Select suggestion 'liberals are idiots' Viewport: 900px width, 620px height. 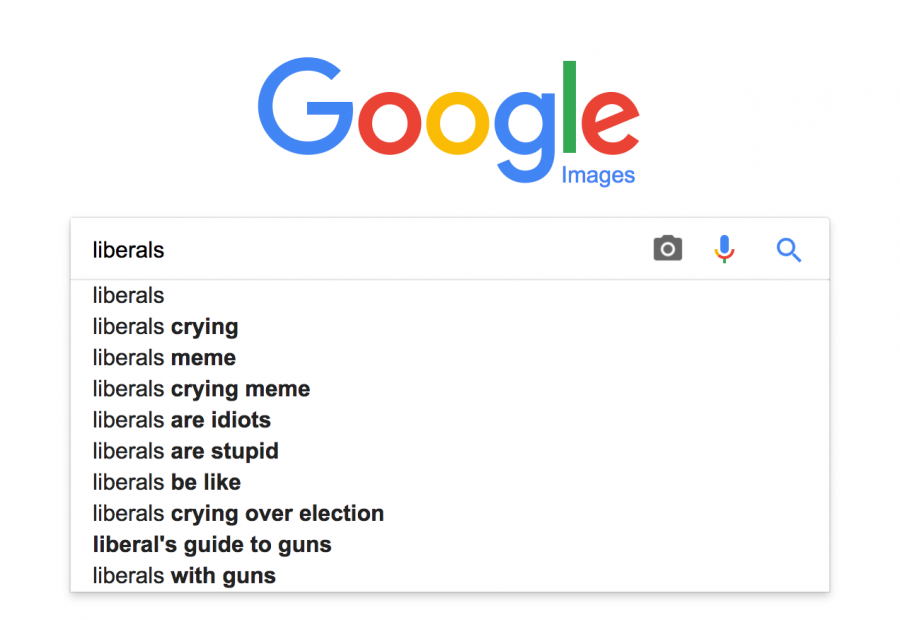pos(449,420)
